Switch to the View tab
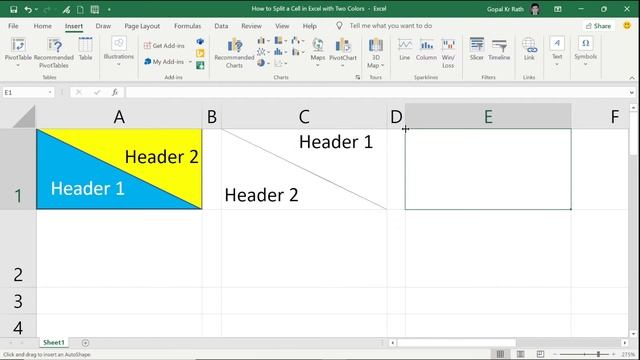 (282, 26)
